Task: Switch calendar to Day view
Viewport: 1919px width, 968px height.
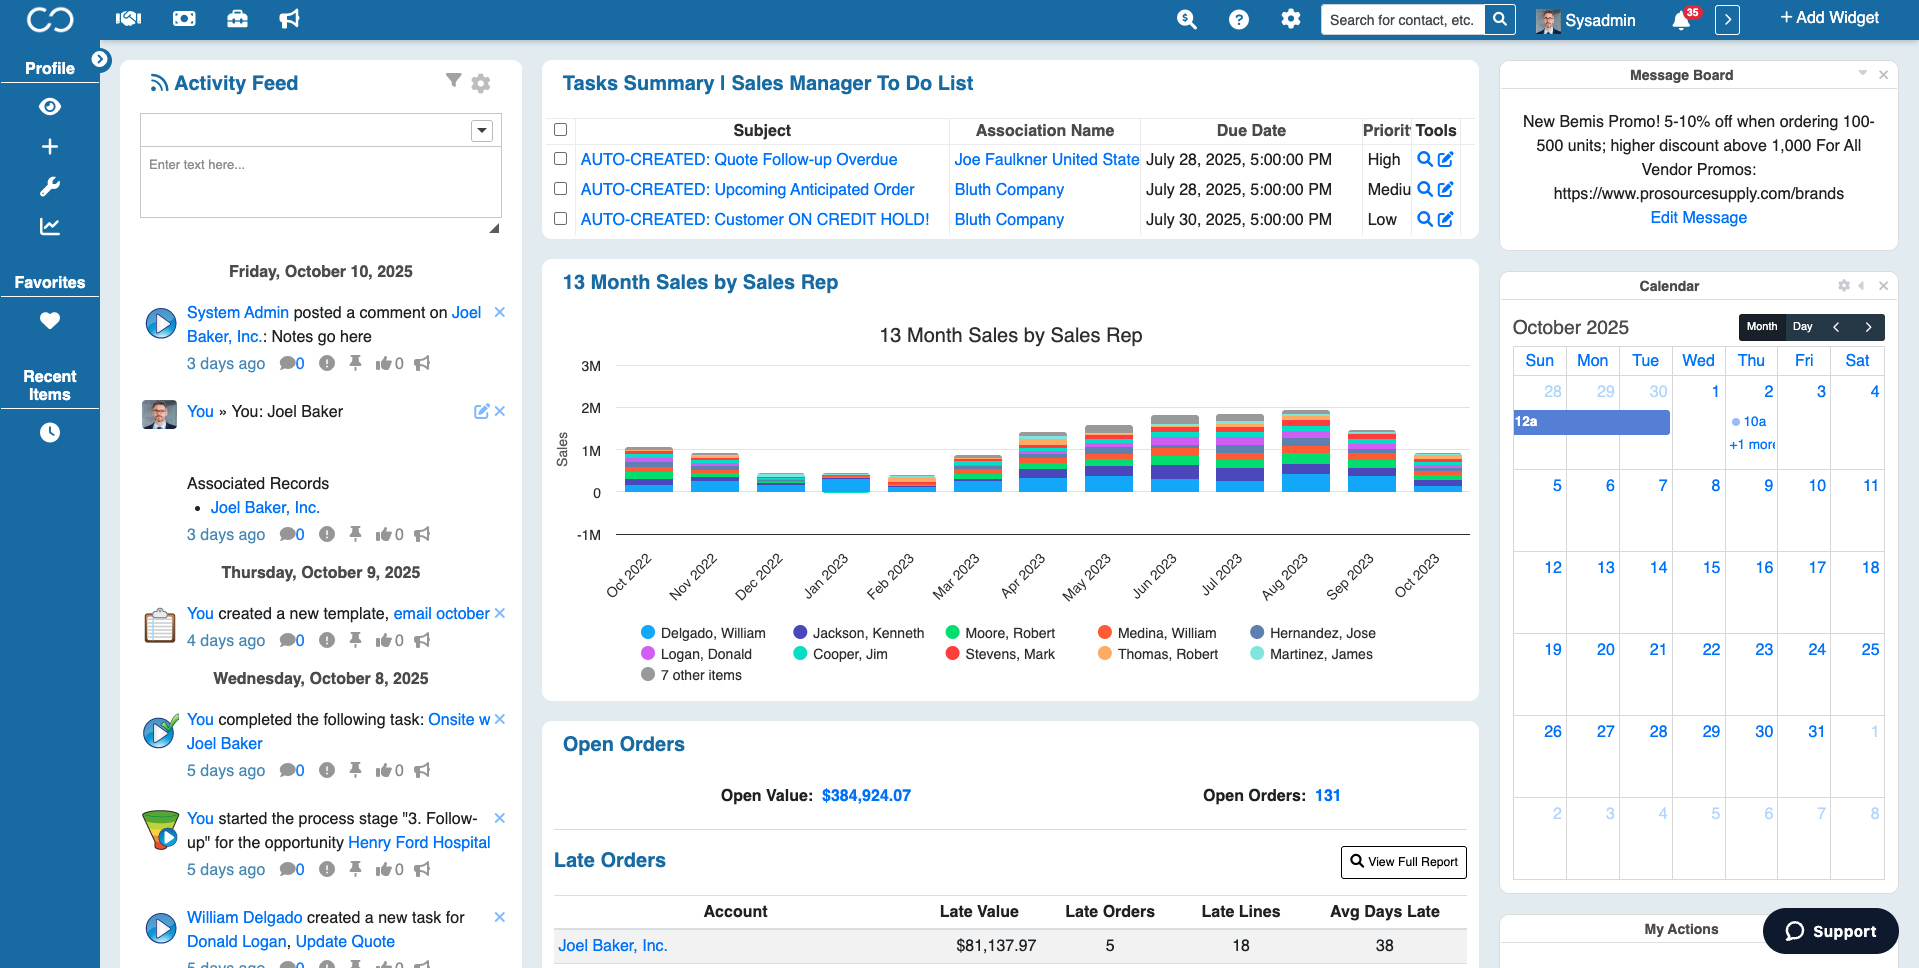Action: point(1802,327)
